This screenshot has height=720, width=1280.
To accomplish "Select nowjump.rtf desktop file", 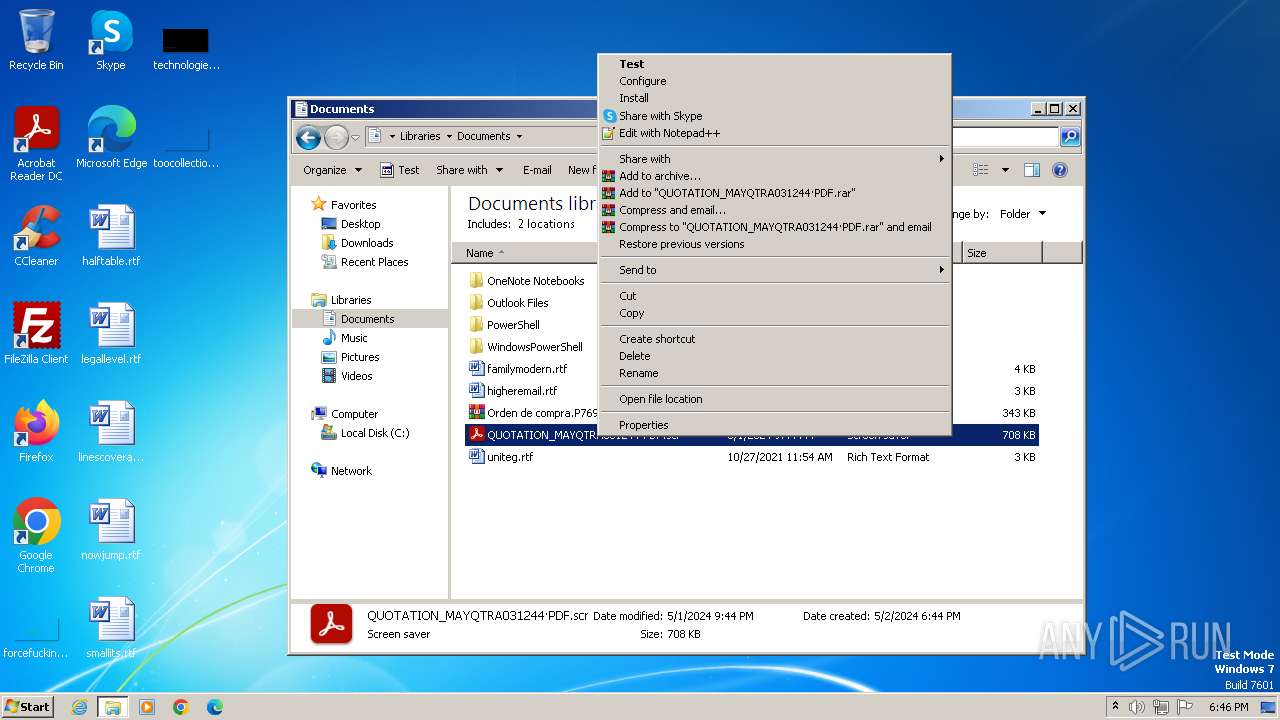I will pos(111,529).
